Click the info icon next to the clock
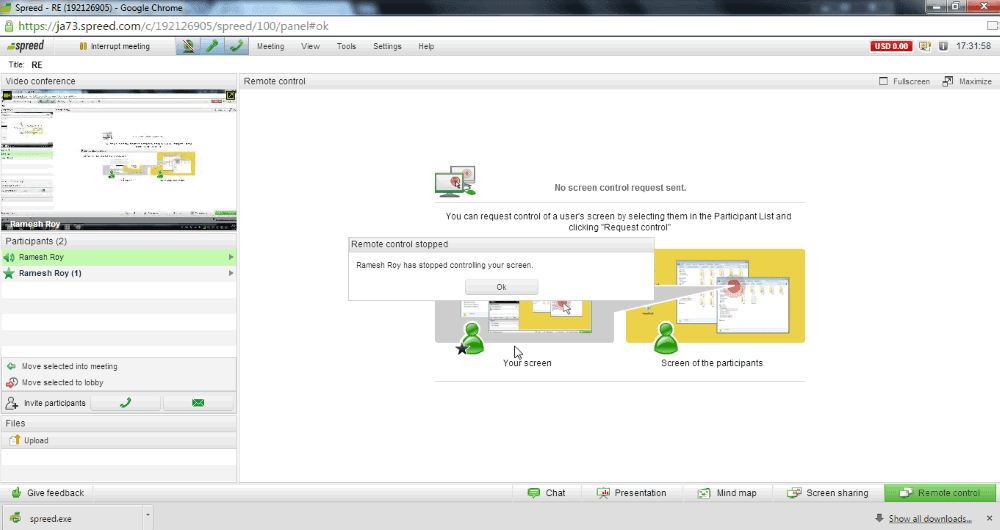 tap(943, 46)
